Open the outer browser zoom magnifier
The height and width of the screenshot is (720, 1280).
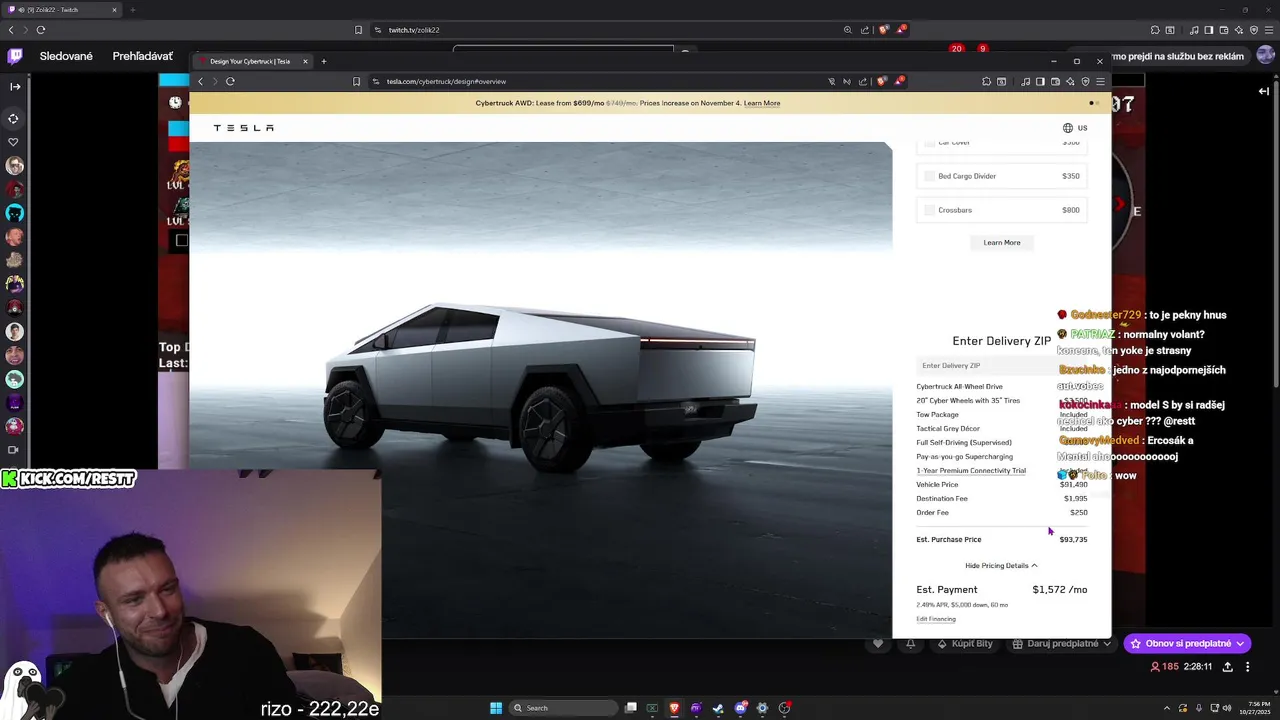(x=847, y=30)
